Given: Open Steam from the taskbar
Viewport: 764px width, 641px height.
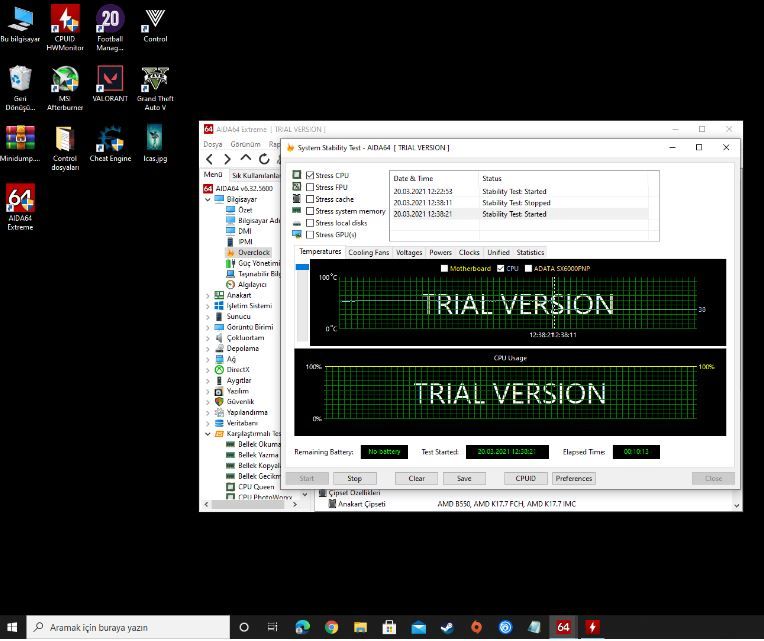Looking at the screenshot, I should pos(447,627).
